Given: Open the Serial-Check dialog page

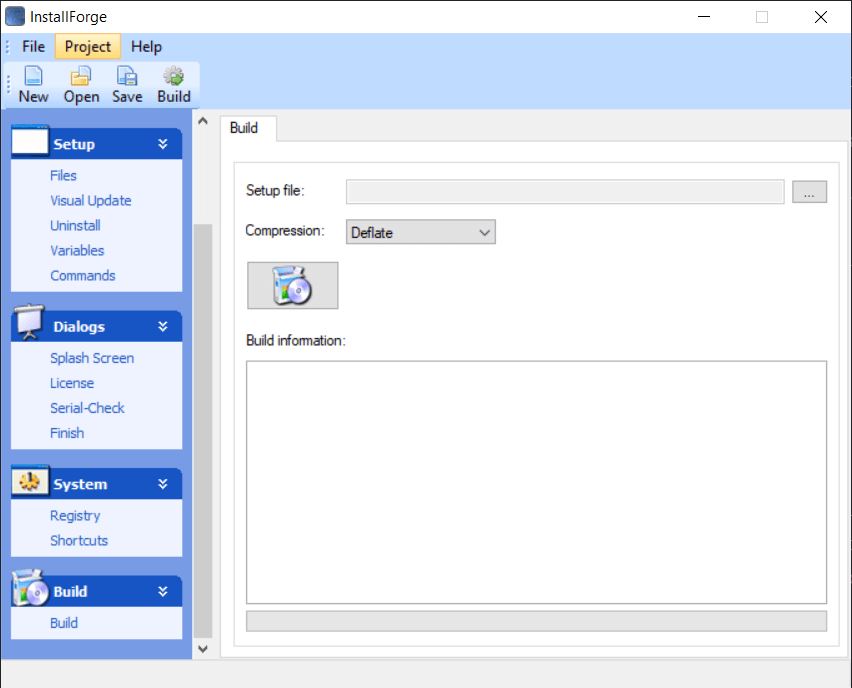Looking at the screenshot, I should [x=87, y=408].
